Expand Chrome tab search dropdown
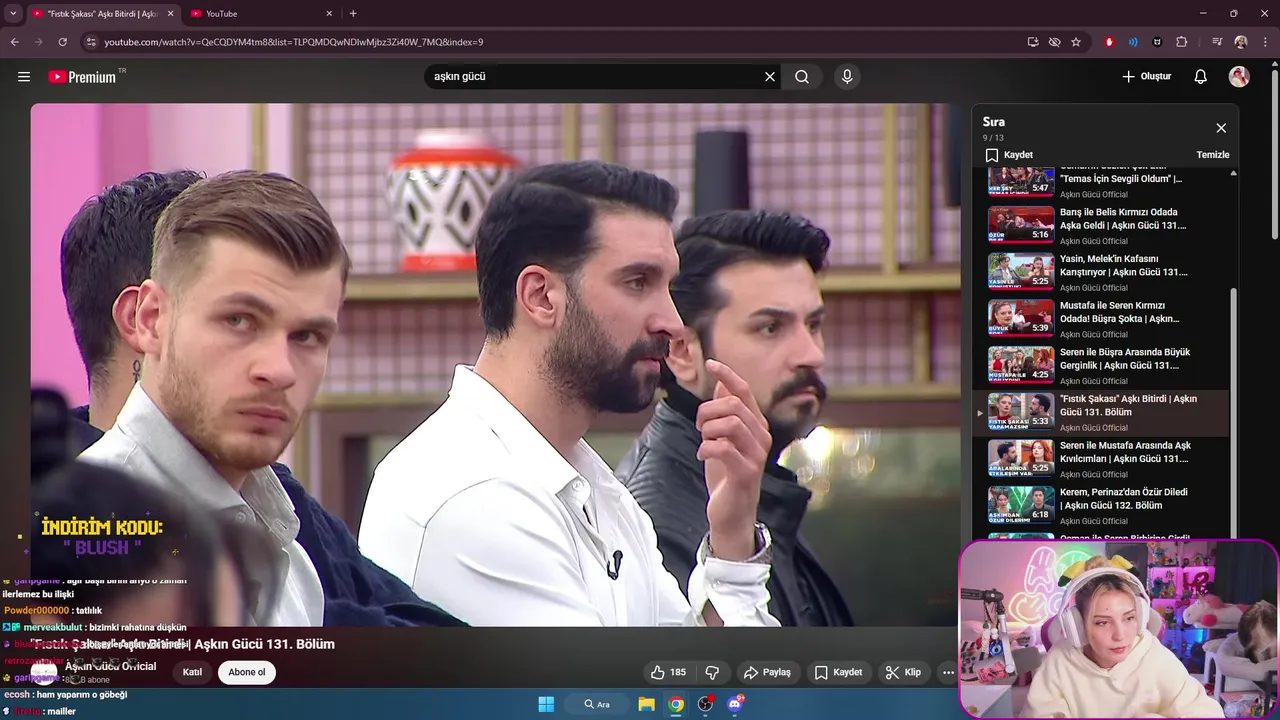This screenshot has width=1280, height=720. point(13,14)
